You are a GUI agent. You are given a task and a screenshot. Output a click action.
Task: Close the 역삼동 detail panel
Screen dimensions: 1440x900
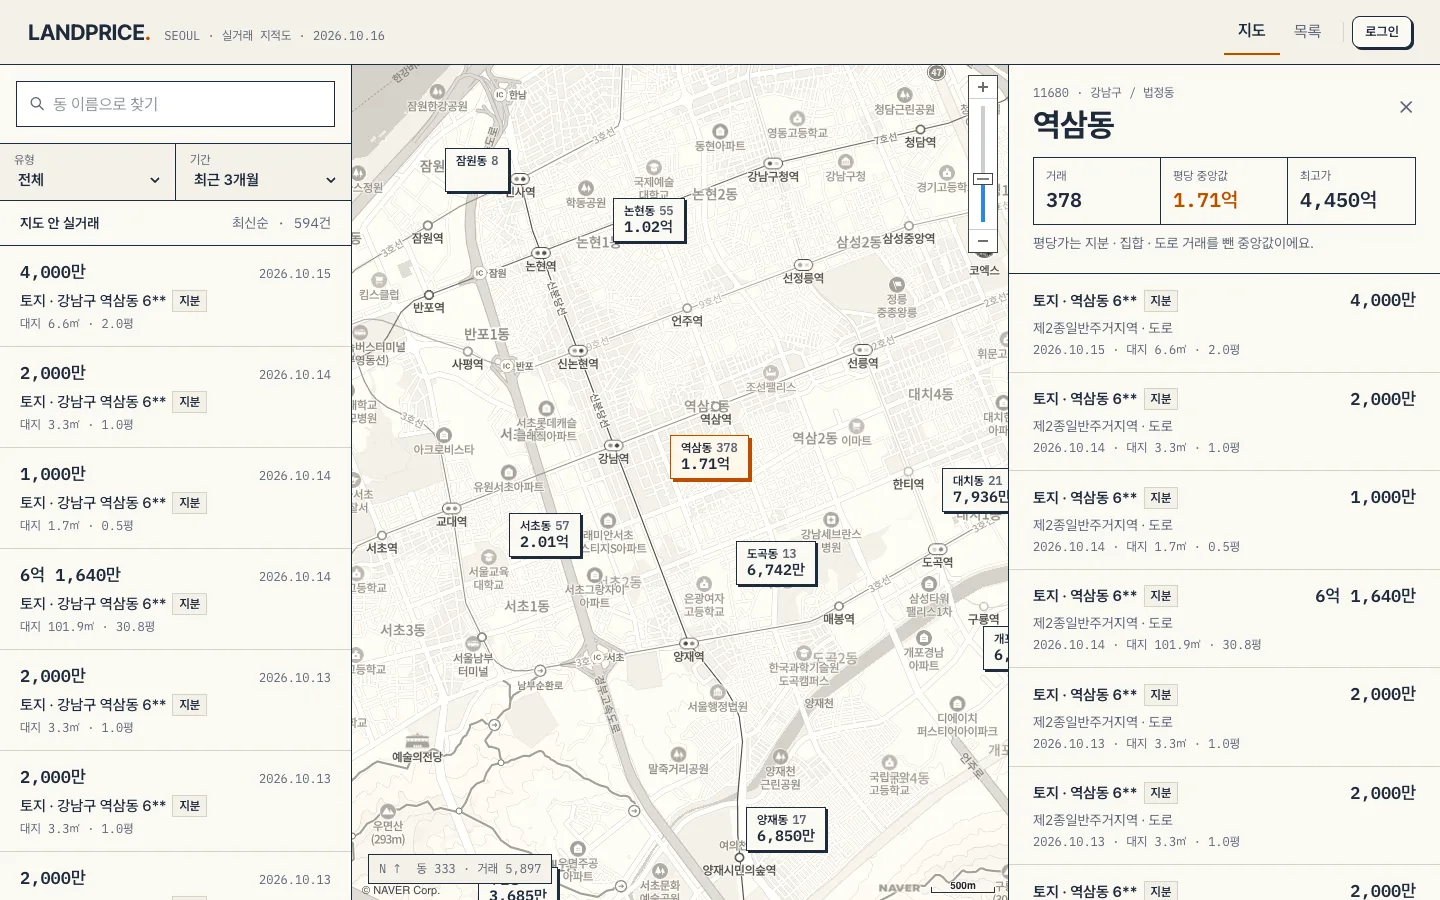1406,107
